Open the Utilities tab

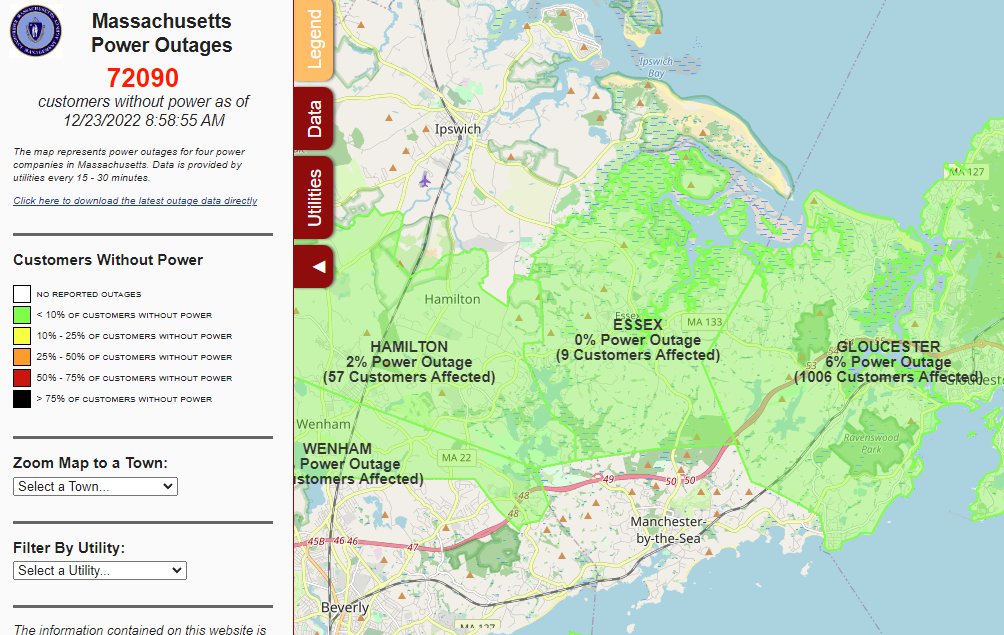click(313, 197)
